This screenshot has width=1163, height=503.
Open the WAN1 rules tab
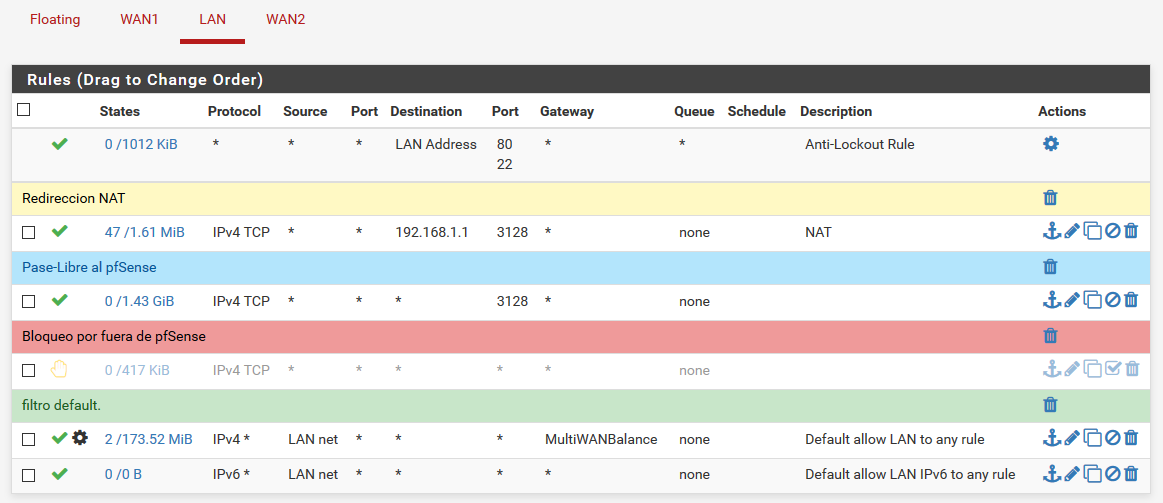tap(139, 20)
